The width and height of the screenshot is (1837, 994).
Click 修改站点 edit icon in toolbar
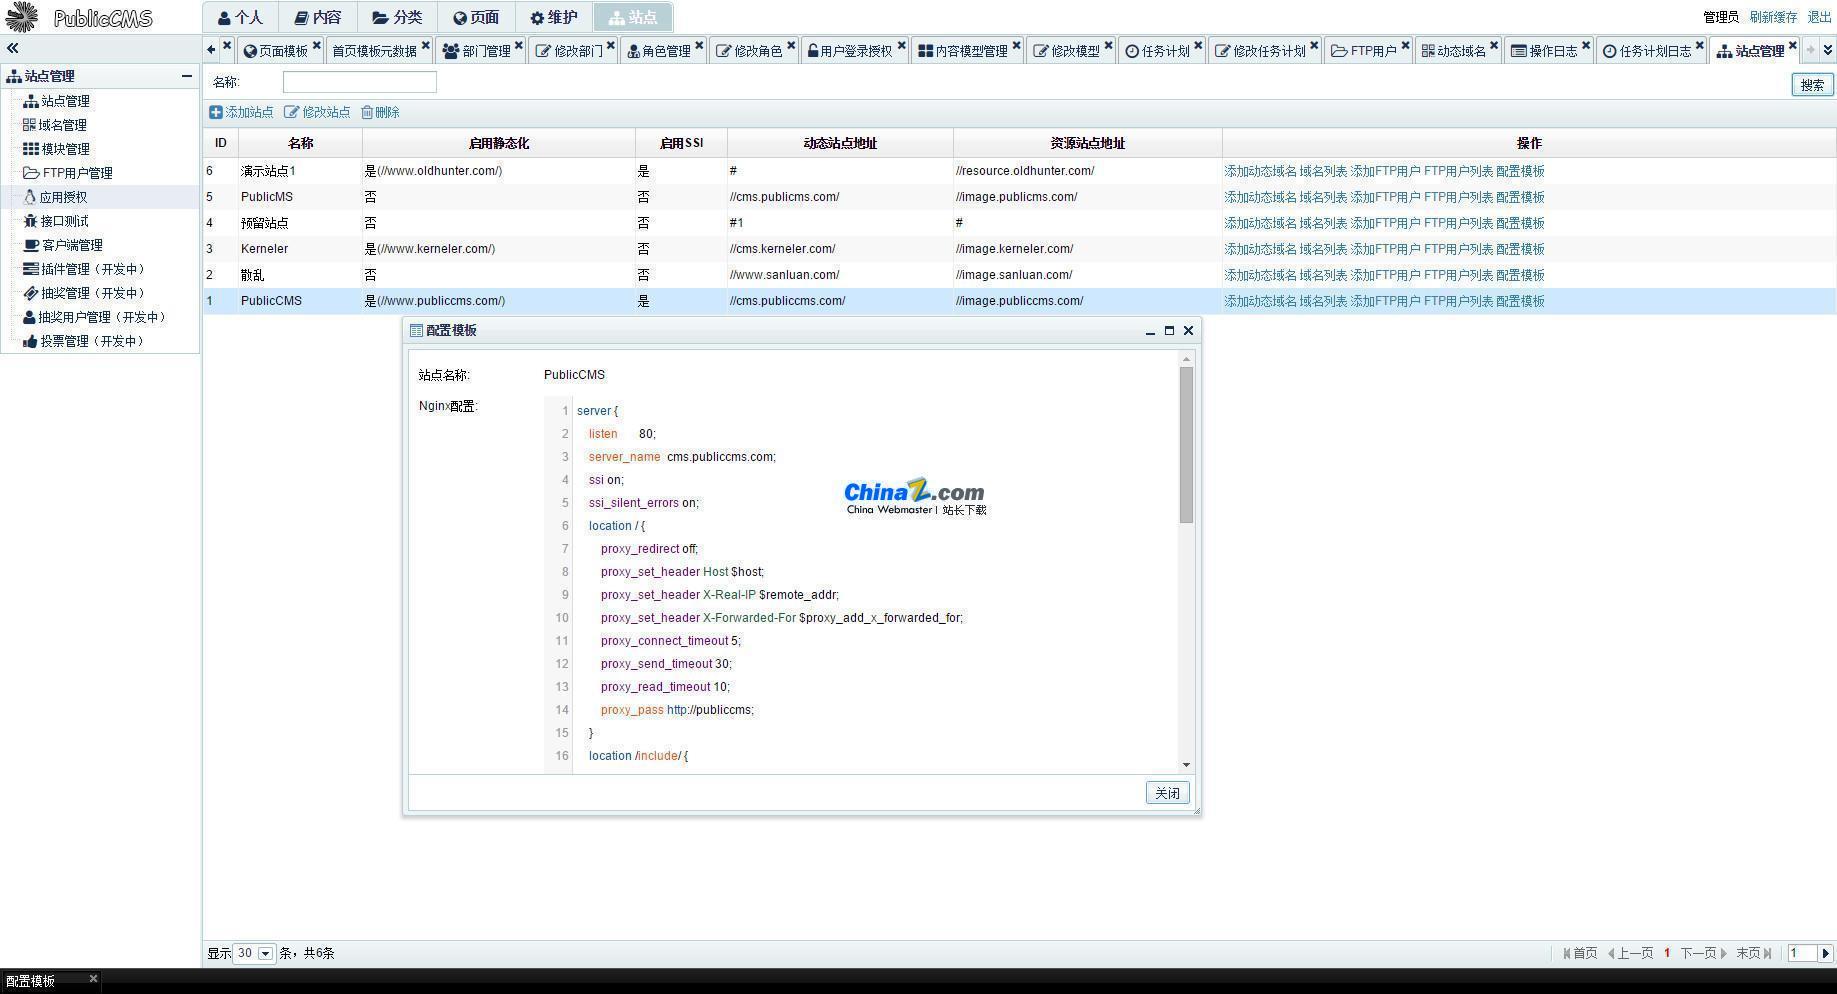coord(291,112)
